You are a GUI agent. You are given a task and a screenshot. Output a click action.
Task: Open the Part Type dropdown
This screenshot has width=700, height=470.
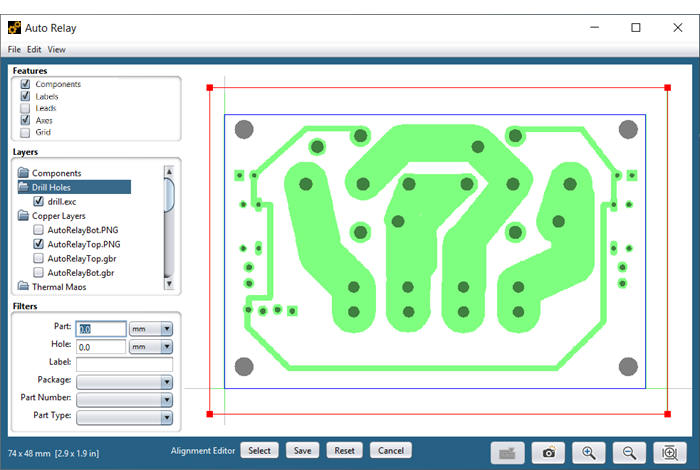(x=125, y=418)
